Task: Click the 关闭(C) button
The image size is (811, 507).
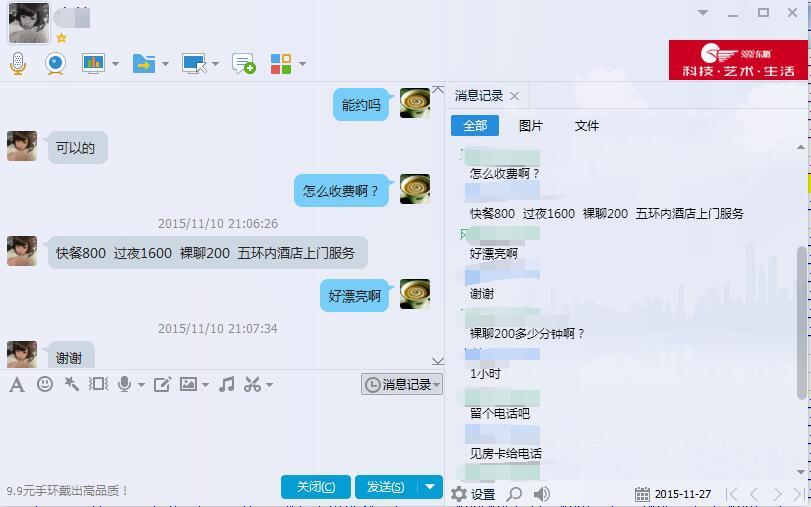Action: [x=316, y=487]
